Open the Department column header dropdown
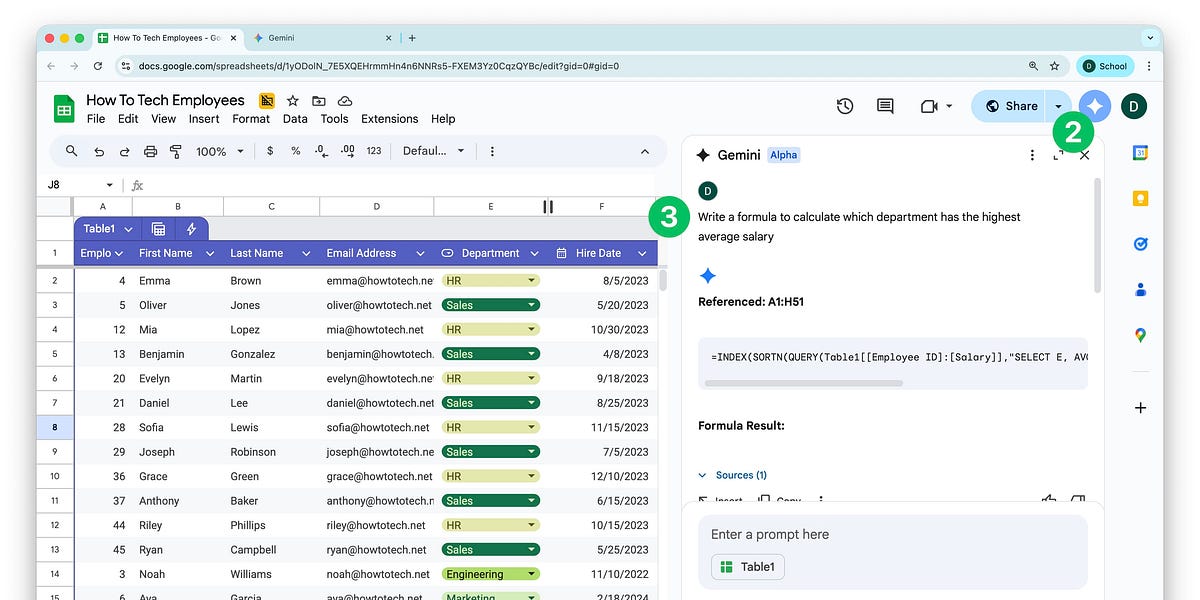The image size is (1200, 600). [535, 254]
